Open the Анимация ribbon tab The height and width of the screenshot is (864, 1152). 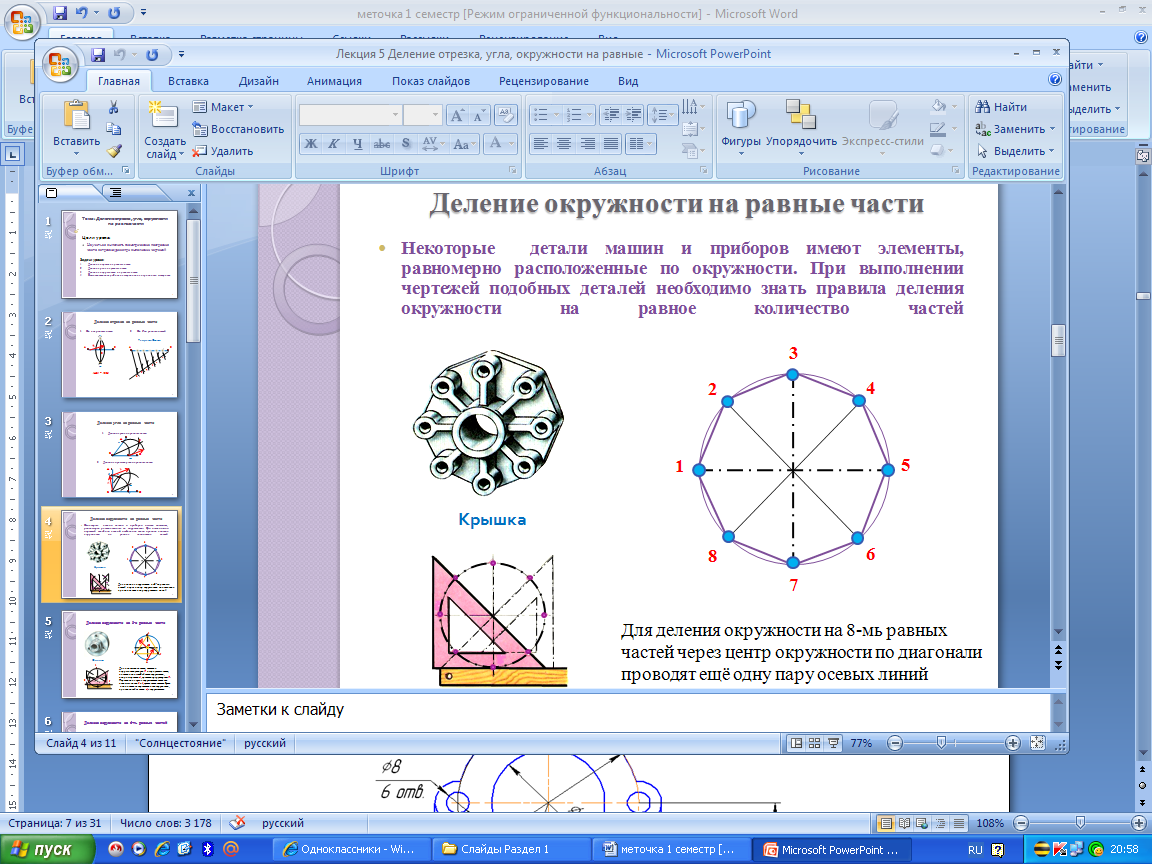click(x=334, y=81)
